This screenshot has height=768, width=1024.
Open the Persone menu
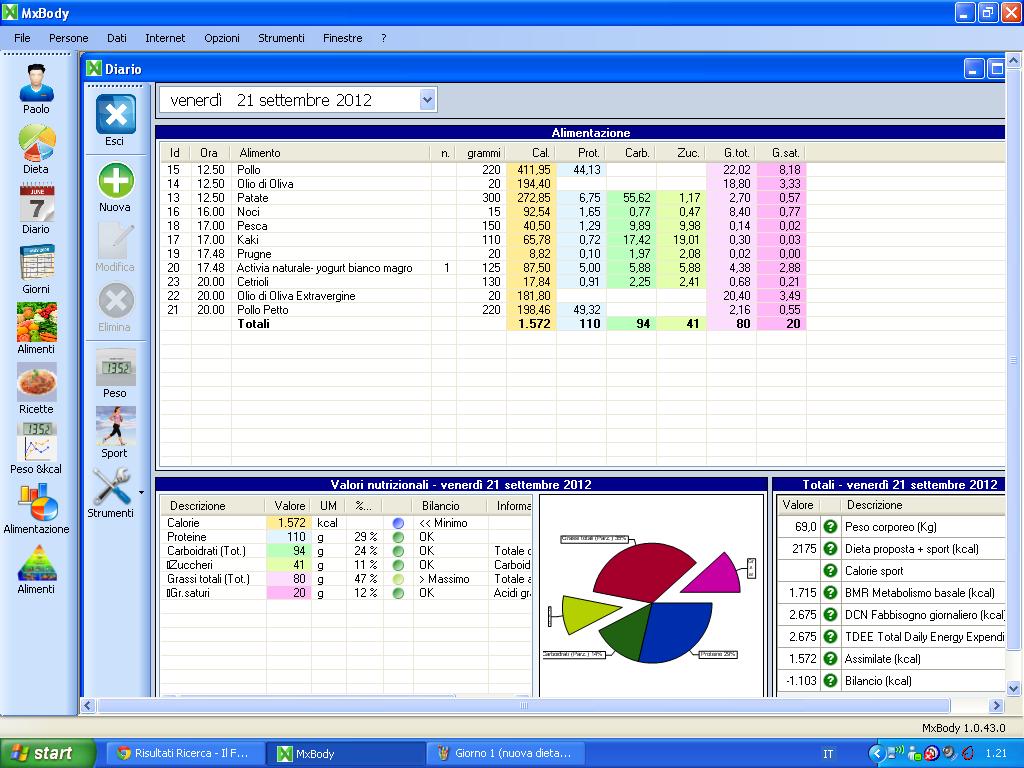[x=69, y=38]
